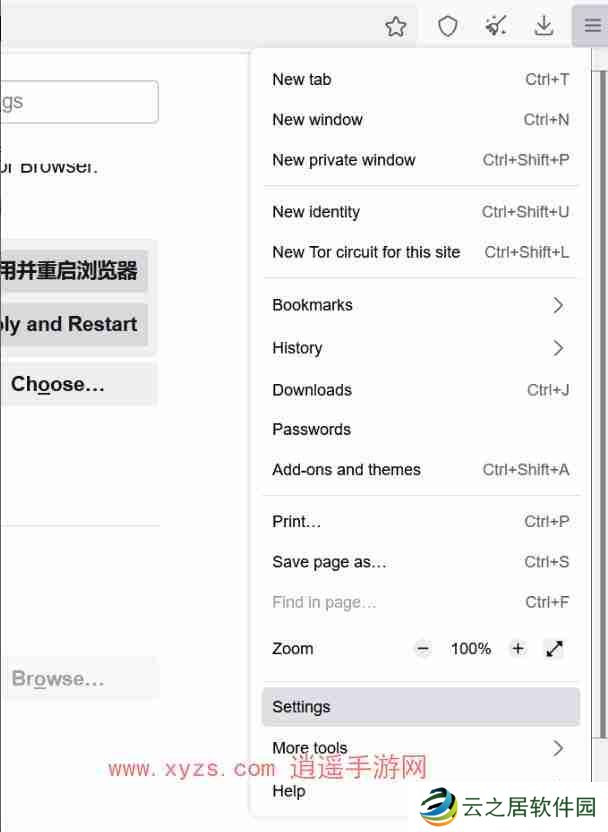Expand the More tools submenu
This screenshot has height=832, width=608.
420,748
